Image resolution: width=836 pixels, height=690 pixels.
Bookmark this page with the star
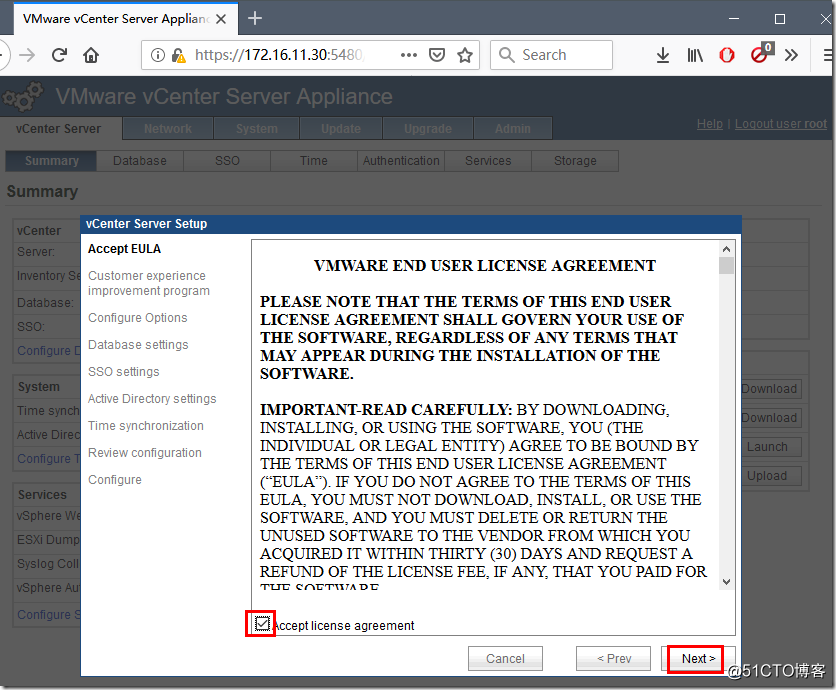click(465, 55)
